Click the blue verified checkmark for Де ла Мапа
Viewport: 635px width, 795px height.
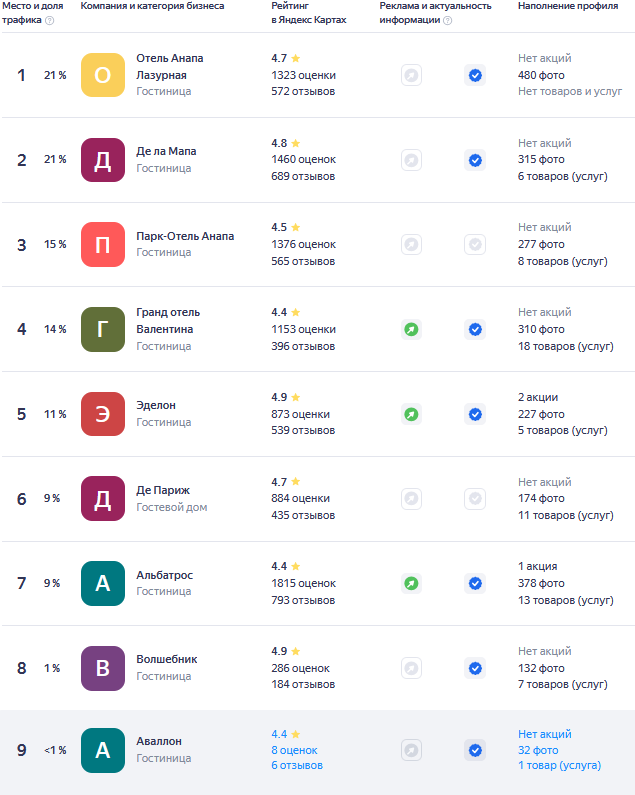[x=475, y=160]
